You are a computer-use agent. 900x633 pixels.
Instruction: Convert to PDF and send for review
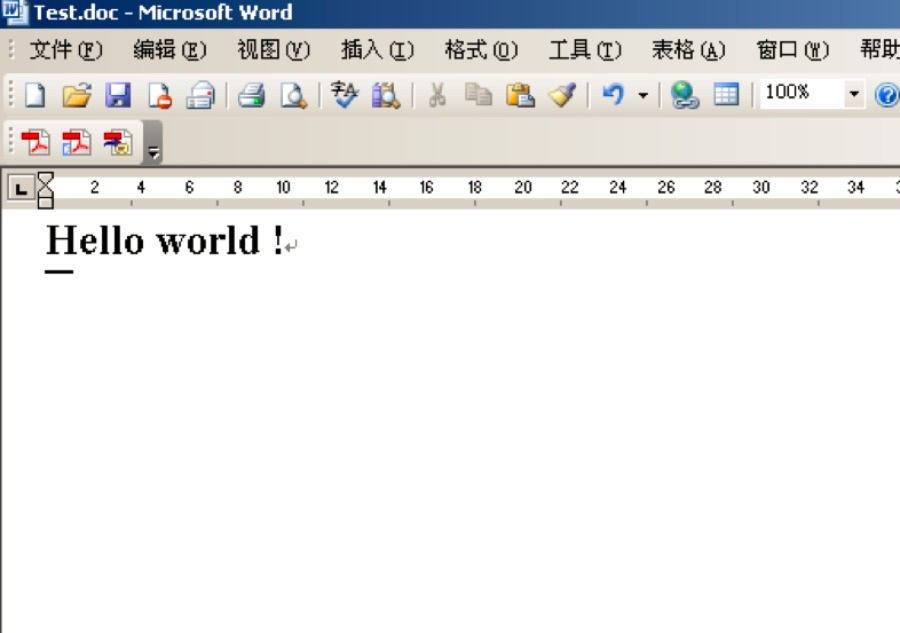(x=118, y=142)
